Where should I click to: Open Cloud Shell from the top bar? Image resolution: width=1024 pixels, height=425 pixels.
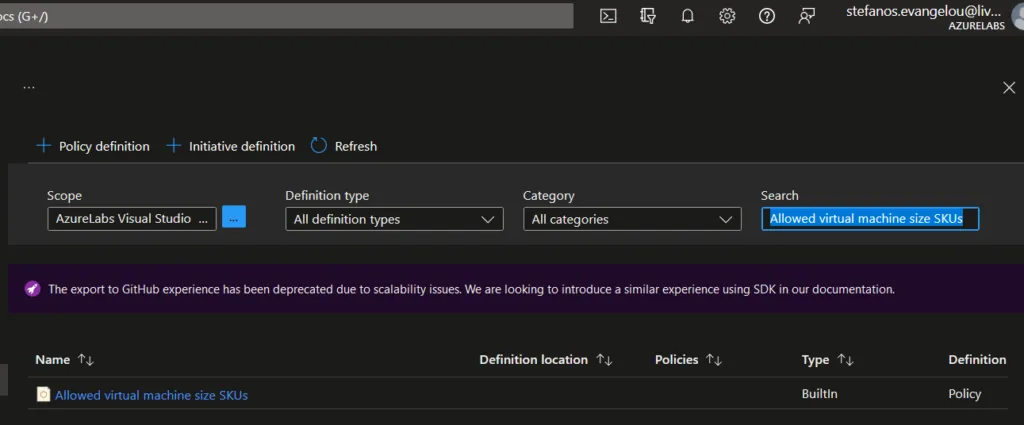pos(608,16)
